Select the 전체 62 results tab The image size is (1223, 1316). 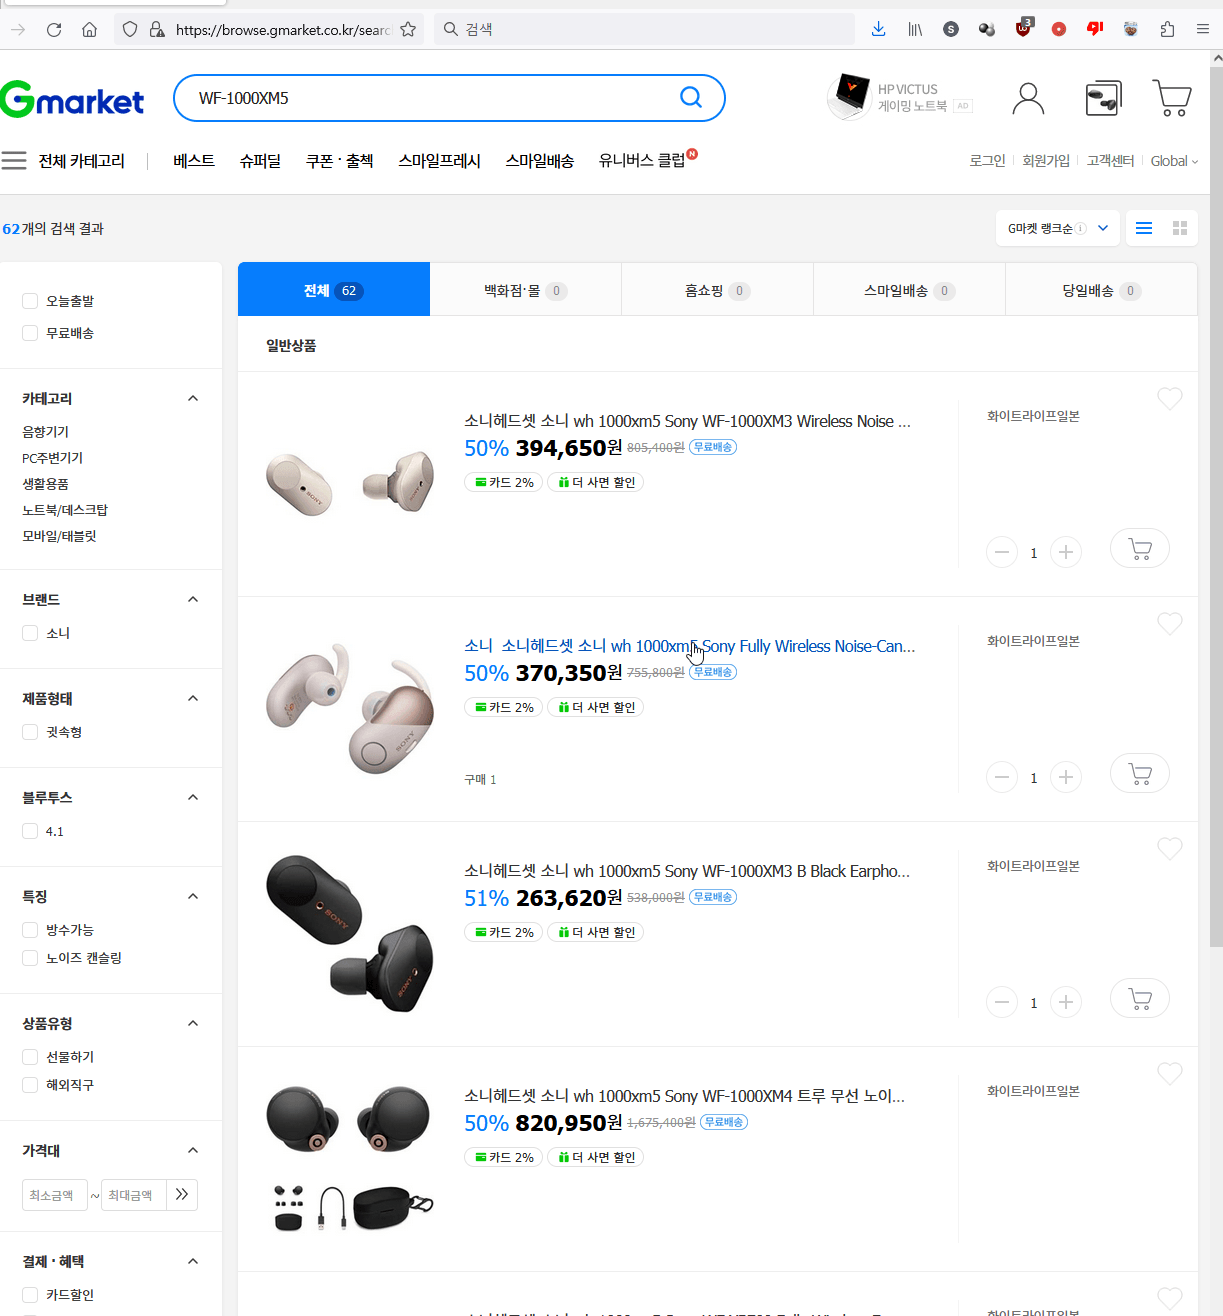[334, 290]
